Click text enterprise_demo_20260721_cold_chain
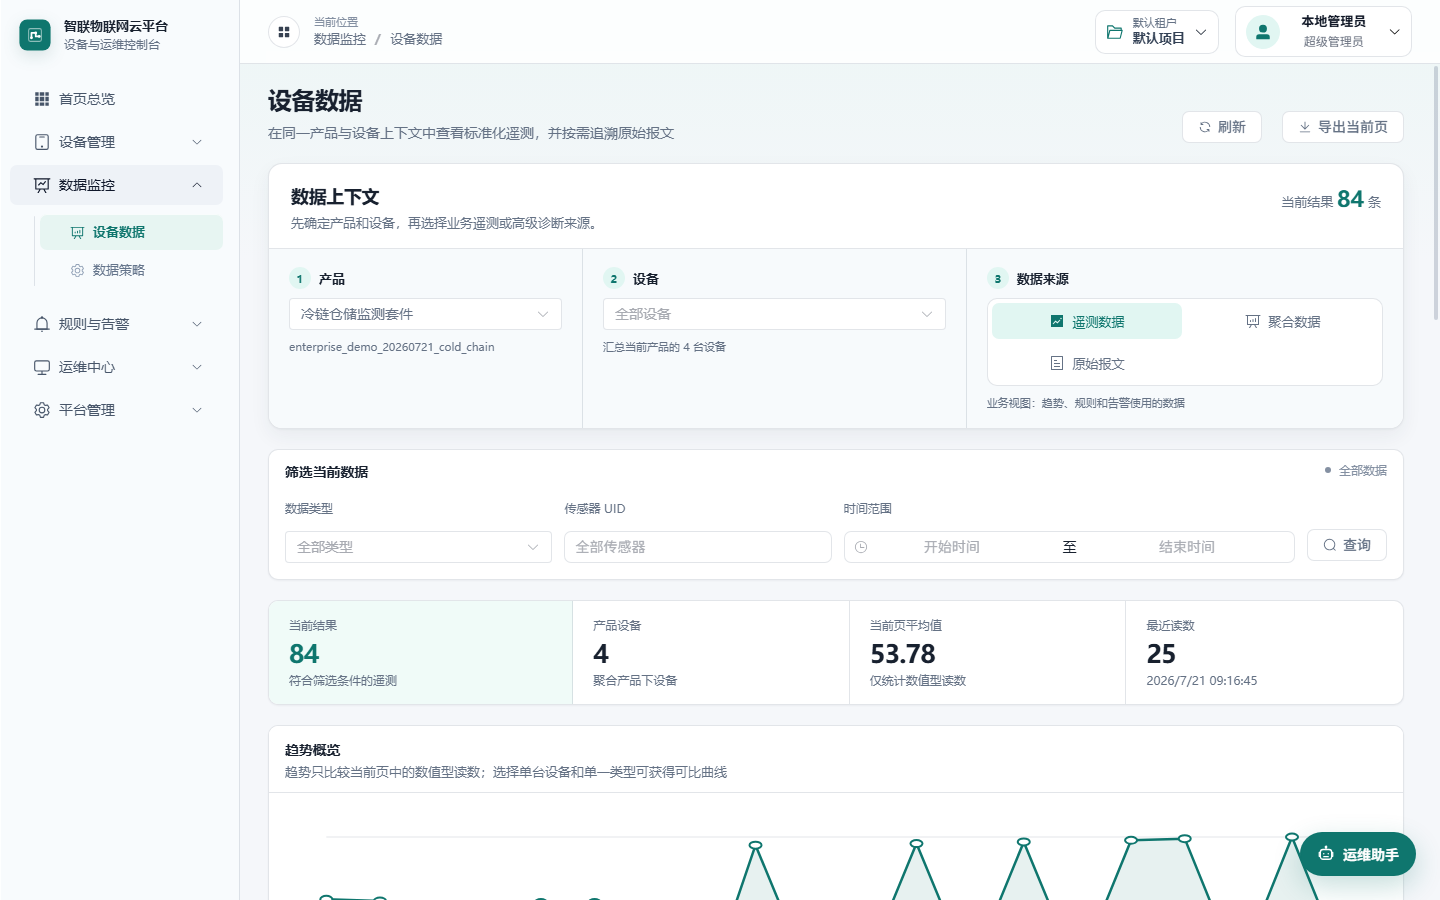Image resolution: width=1440 pixels, height=900 pixels. (x=392, y=347)
